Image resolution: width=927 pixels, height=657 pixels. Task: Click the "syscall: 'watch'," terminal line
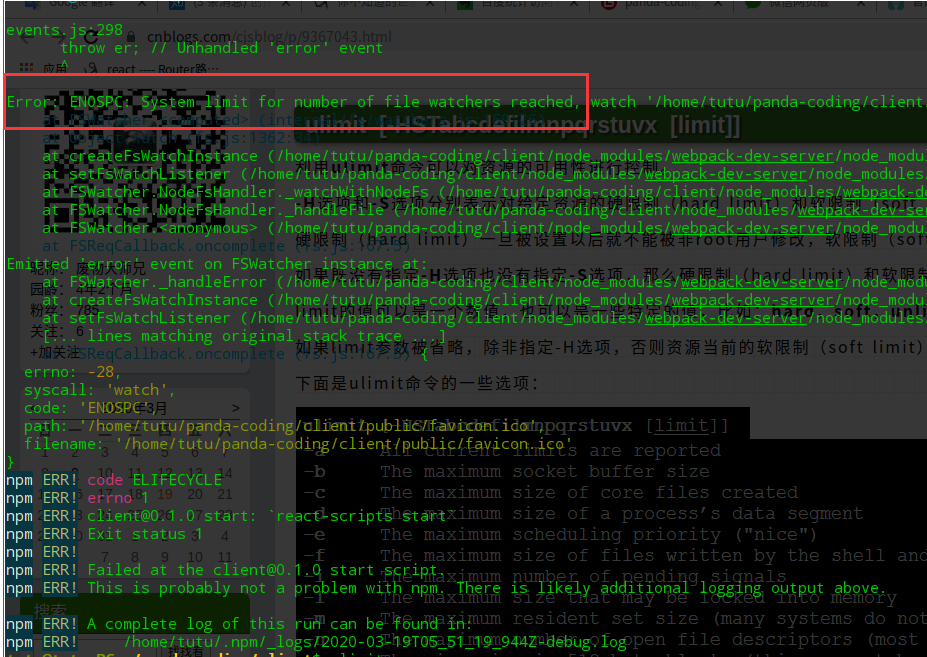[x=99, y=390]
